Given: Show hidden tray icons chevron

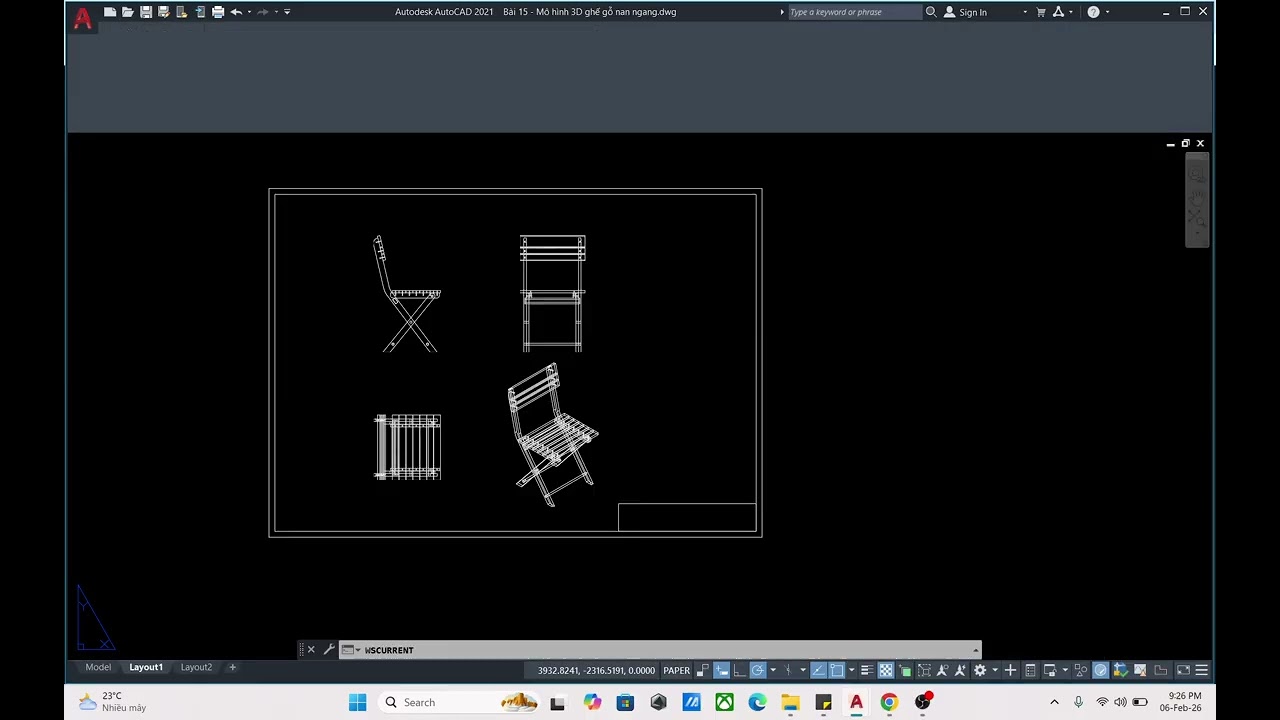Looking at the screenshot, I should coord(1054,702).
